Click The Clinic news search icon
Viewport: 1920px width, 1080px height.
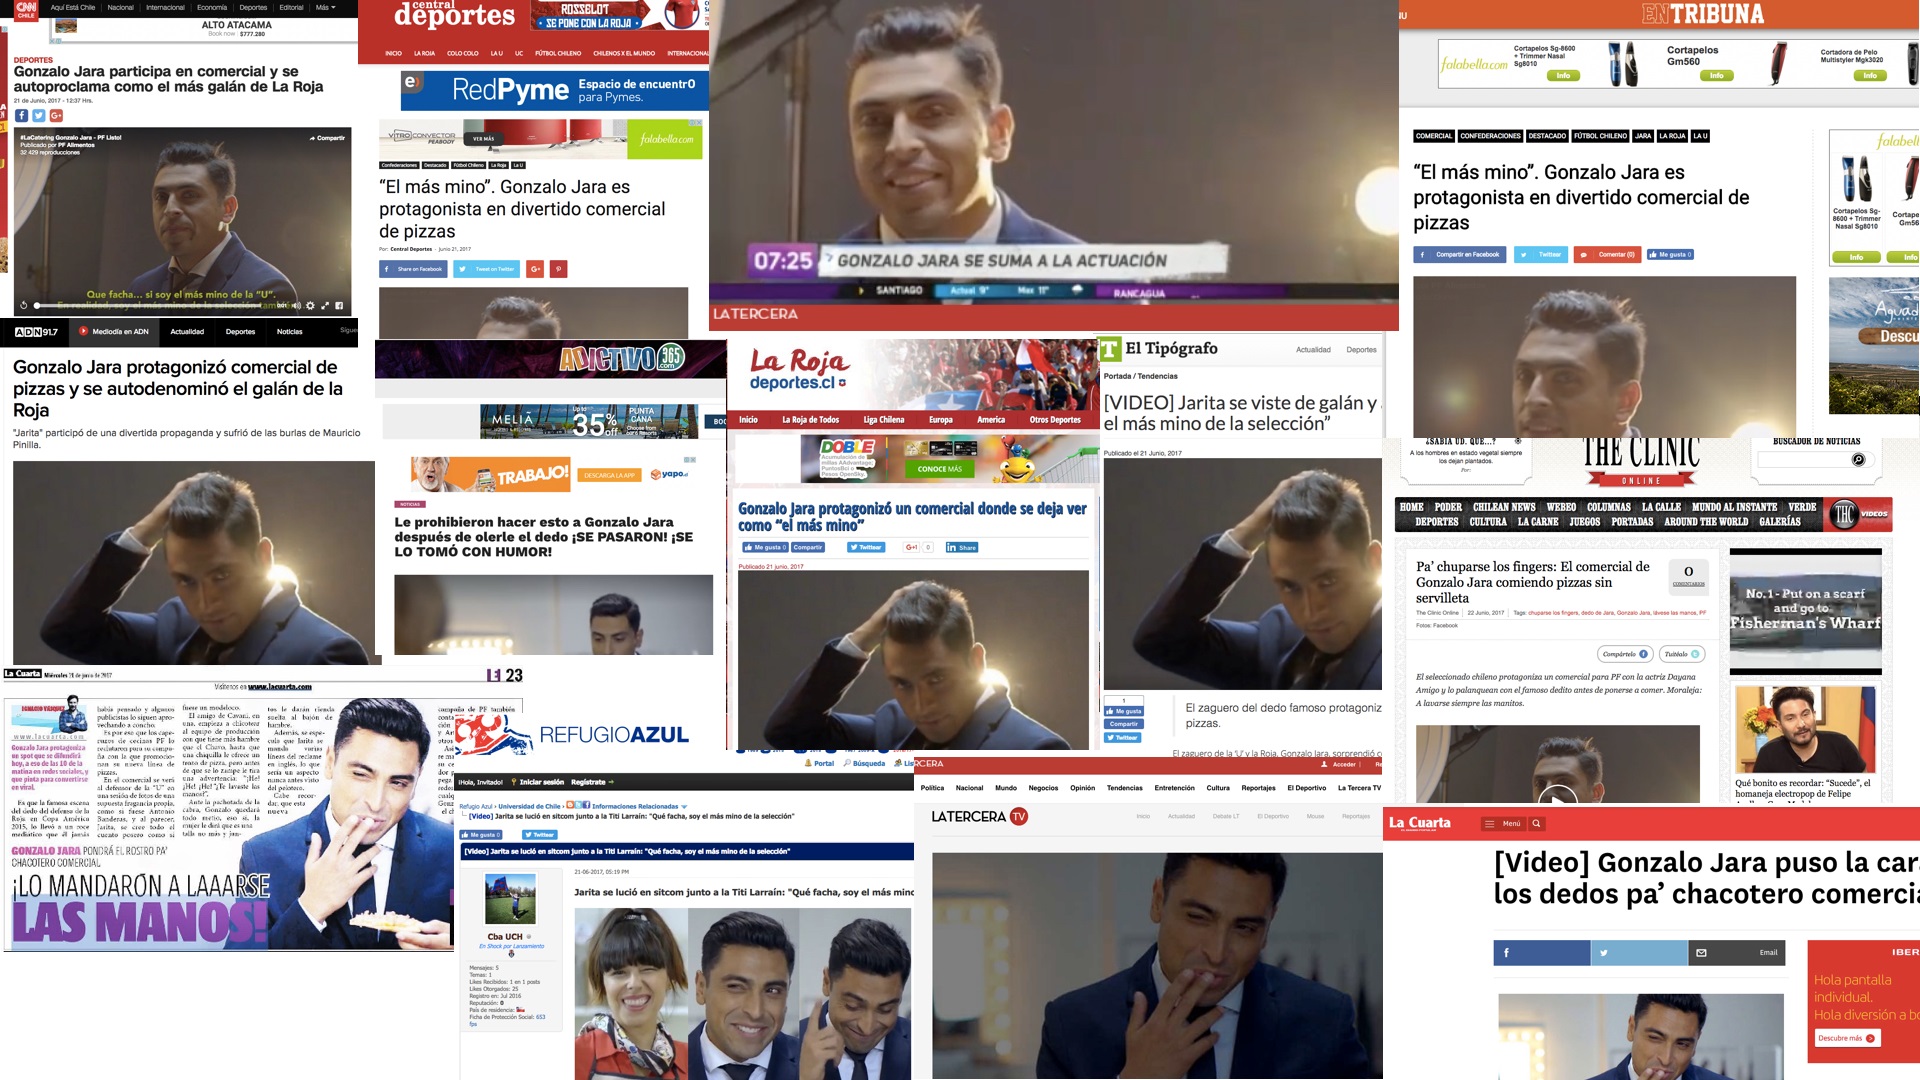(1858, 460)
